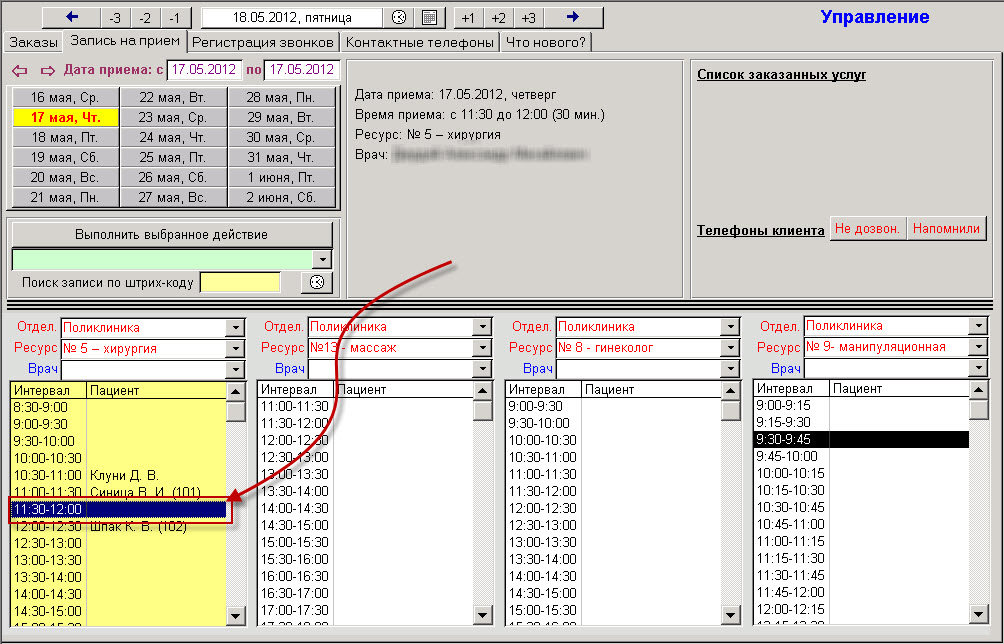Click the Телефоны клиента heading
This screenshot has width=1004, height=644.
(x=761, y=230)
